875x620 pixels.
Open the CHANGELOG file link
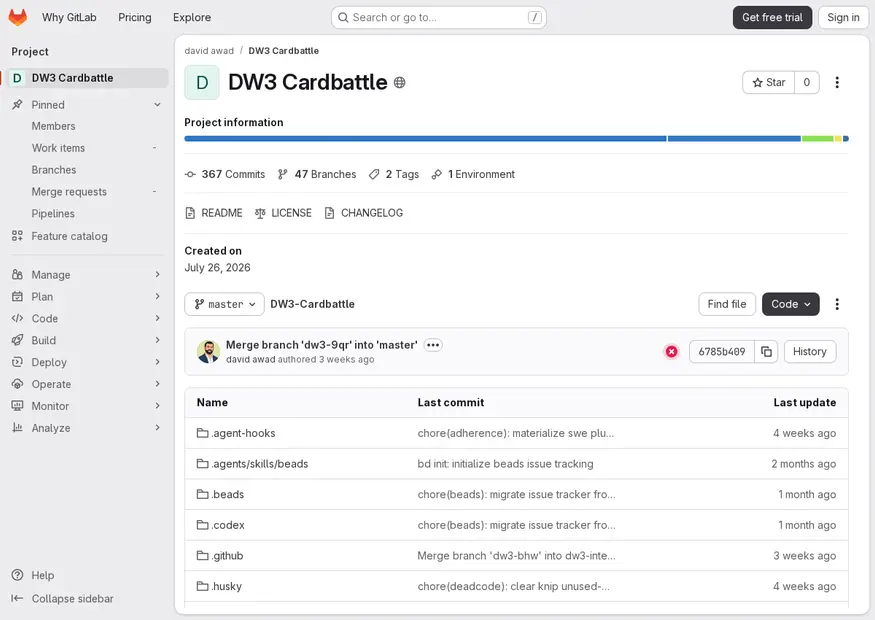364,213
